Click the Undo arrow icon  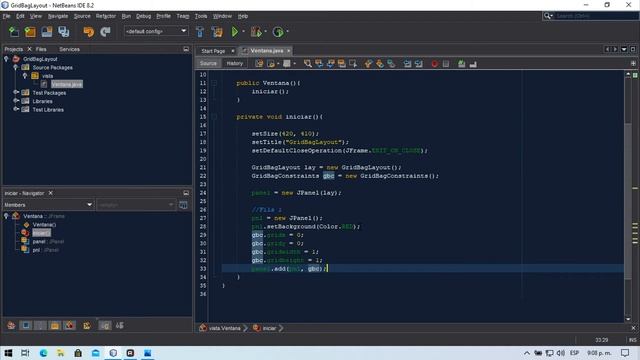[88, 31]
